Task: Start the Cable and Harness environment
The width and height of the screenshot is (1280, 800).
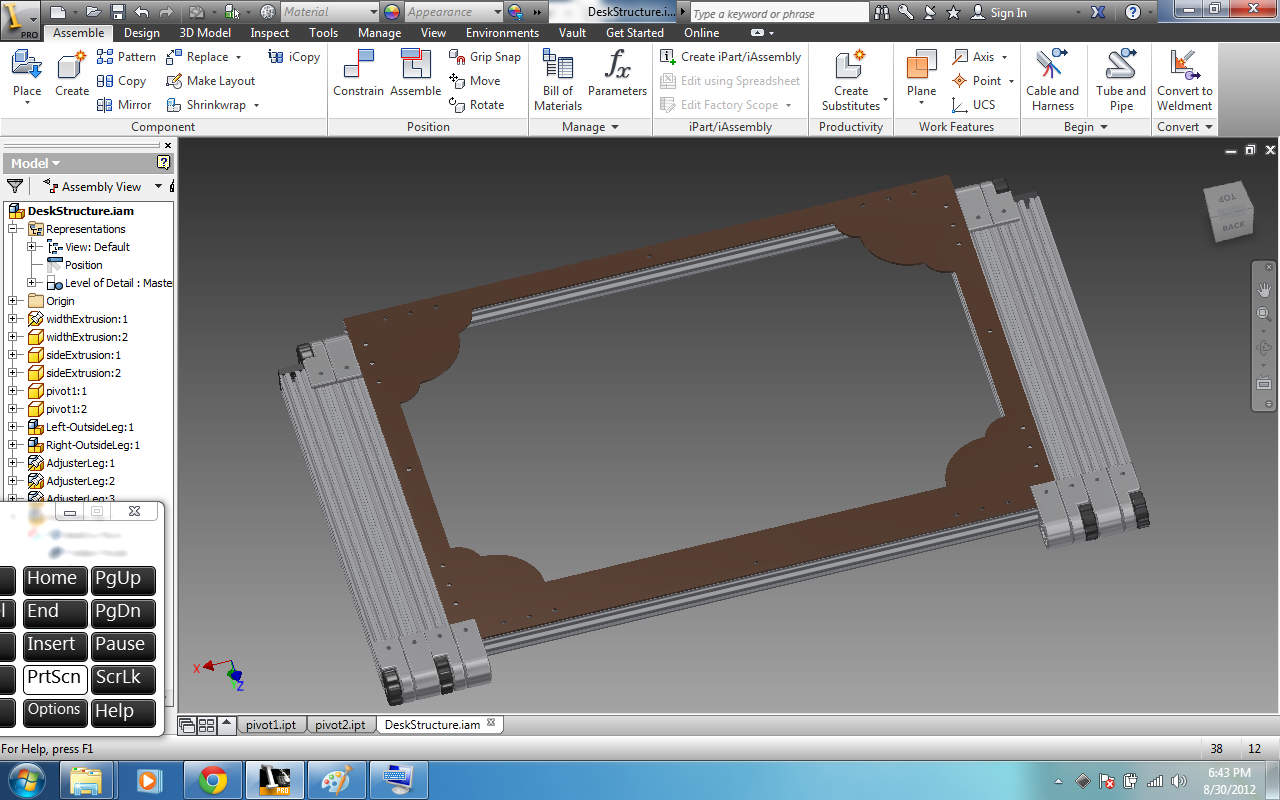Action: point(1052,80)
